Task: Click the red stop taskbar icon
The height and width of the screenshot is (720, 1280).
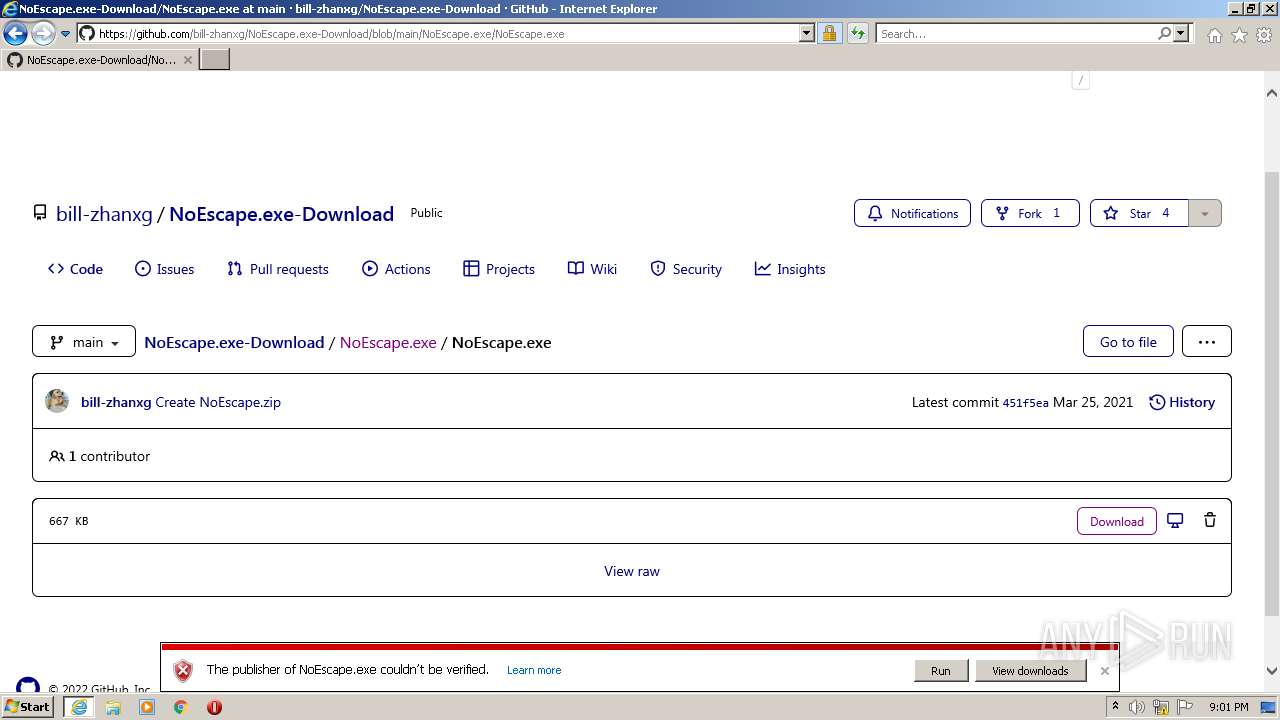Action: (x=214, y=707)
